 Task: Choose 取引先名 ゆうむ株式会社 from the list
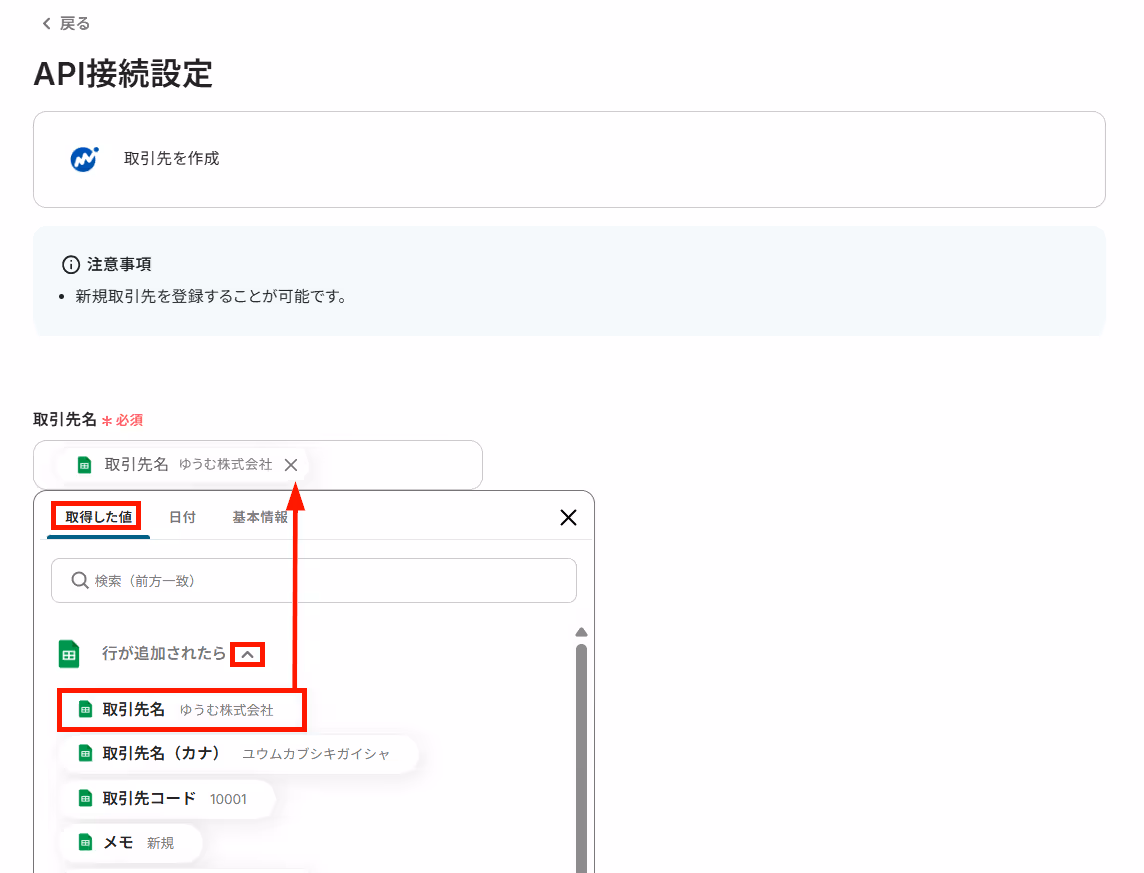(x=182, y=710)
